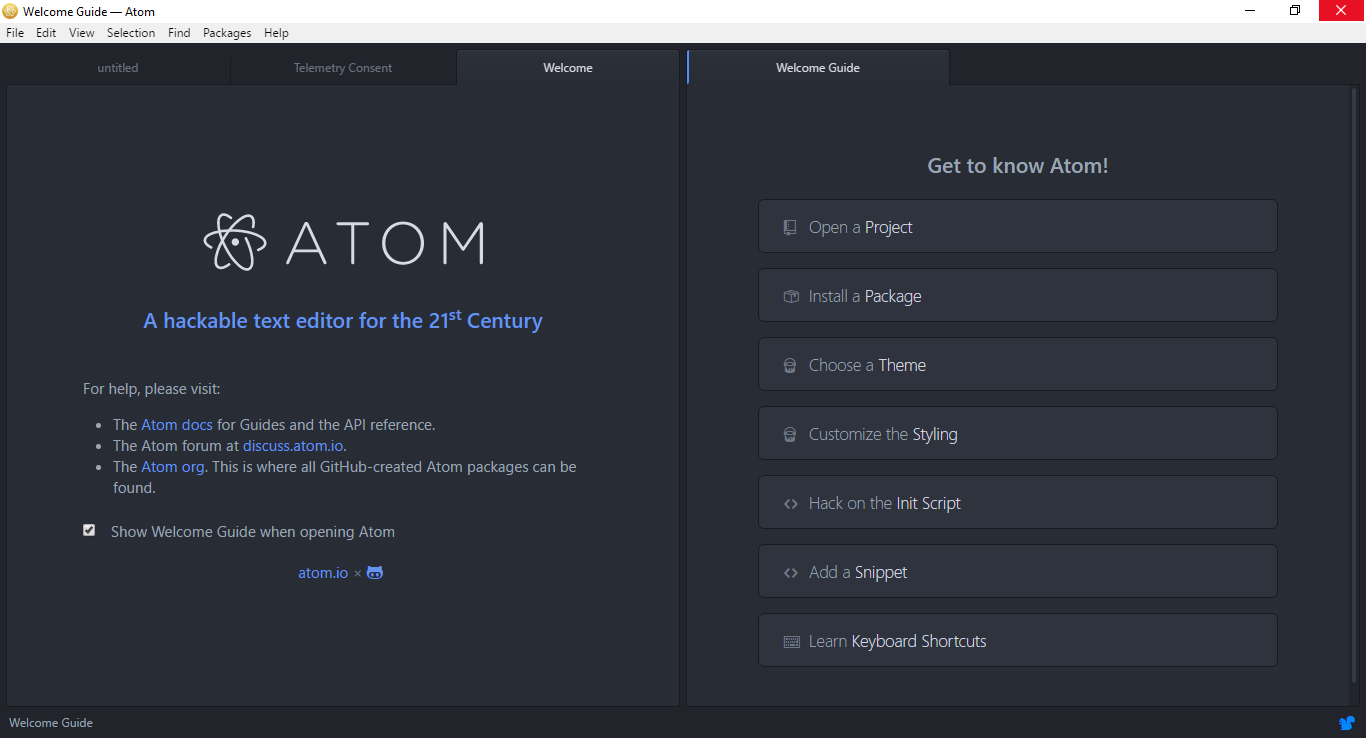Click the large Atom logo in Welcome pane

click(x=343, y=242)
